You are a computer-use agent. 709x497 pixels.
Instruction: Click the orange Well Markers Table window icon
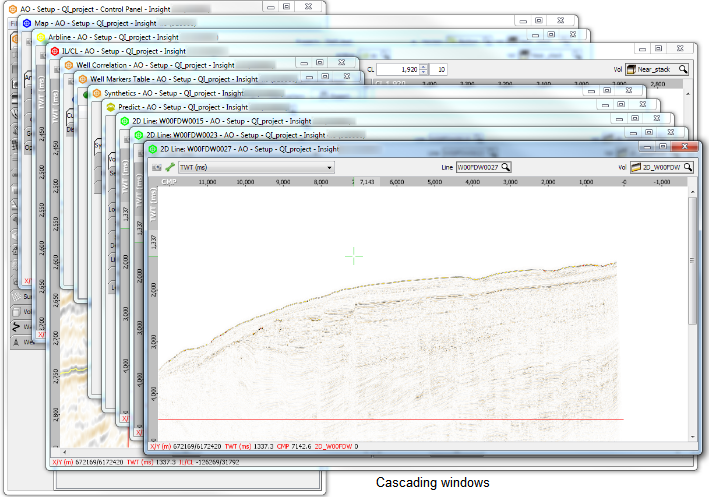point(83,79)
